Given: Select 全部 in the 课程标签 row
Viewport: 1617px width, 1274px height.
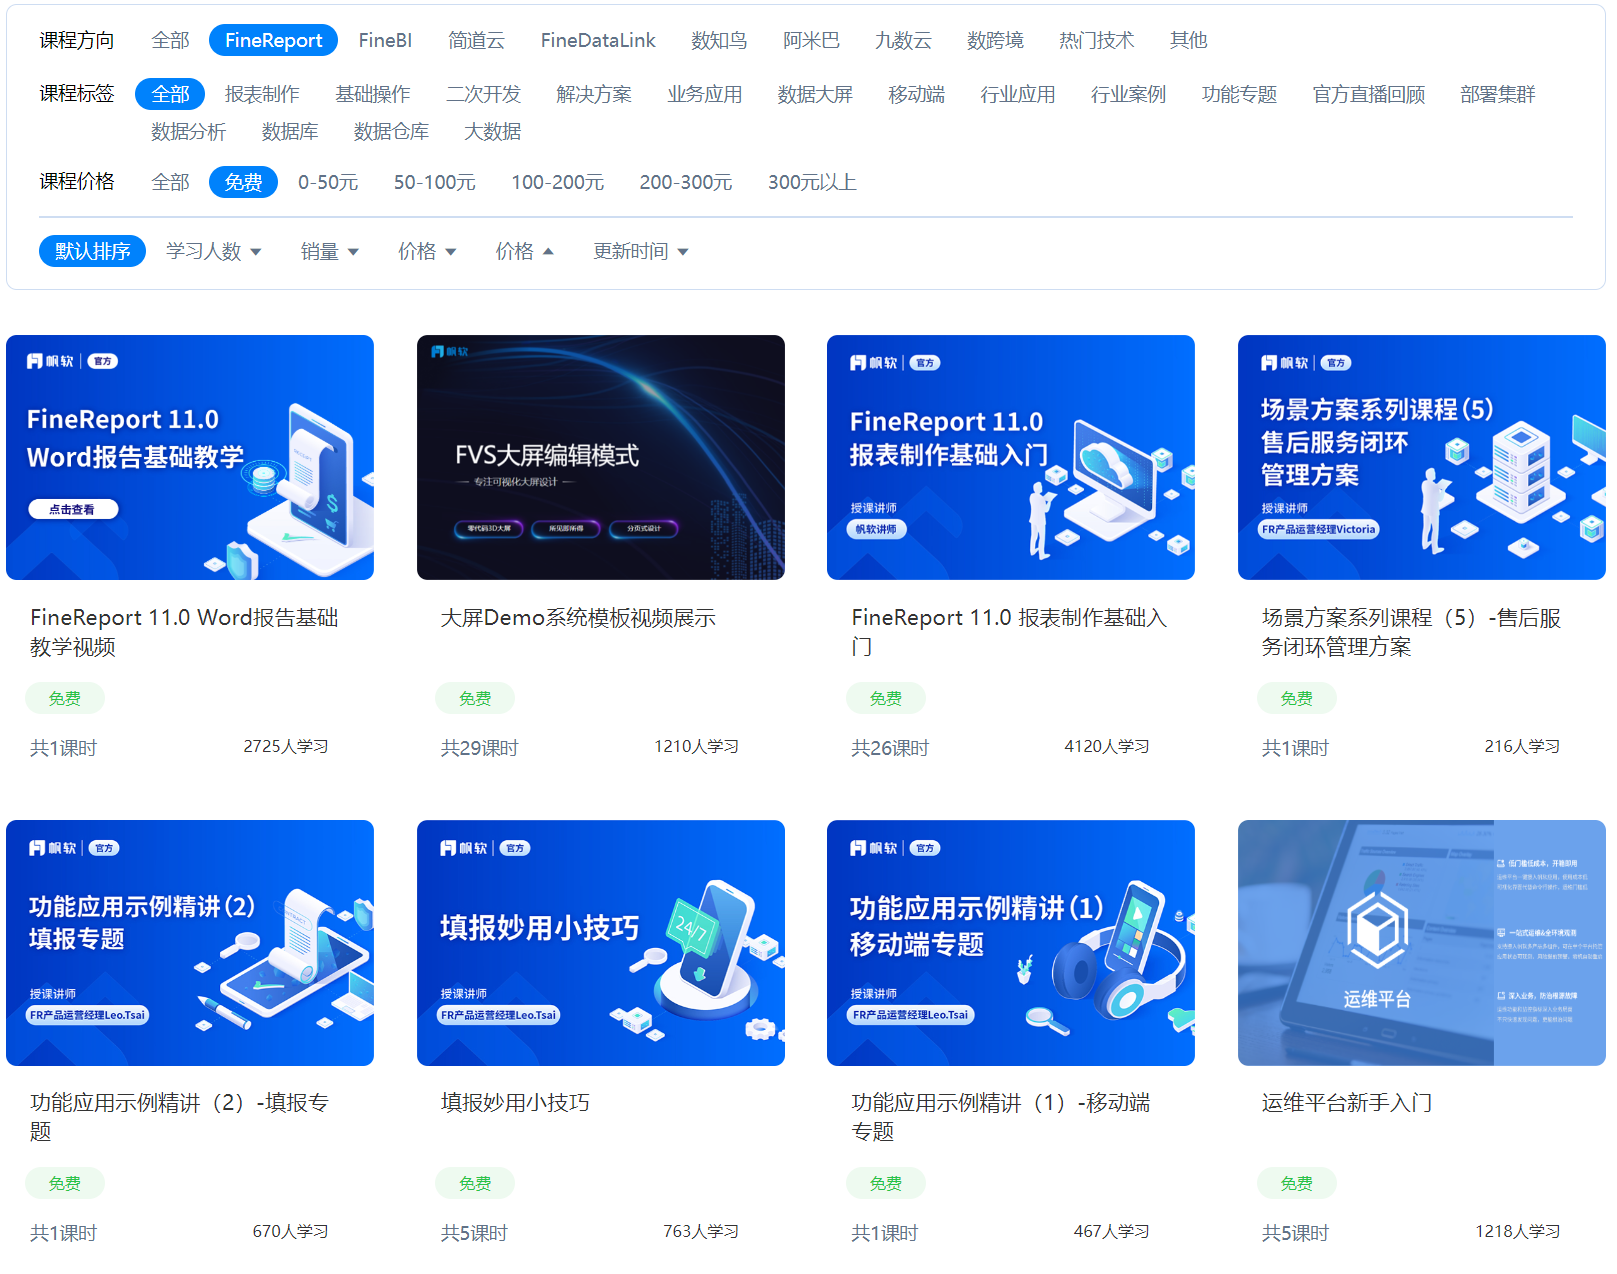Looking at the screenshot, I should point(170,94).
